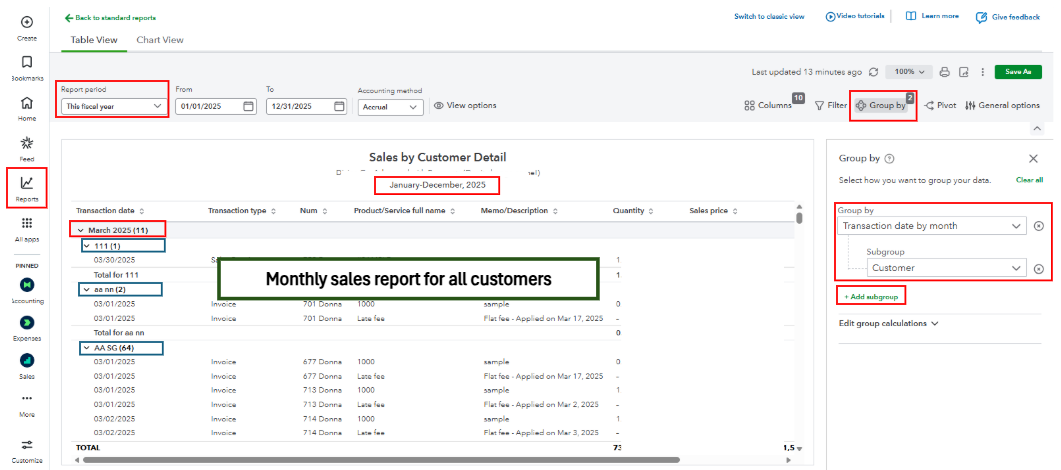The height and width of the screenshot is (470, 1061).
Task: Open the Report period dropdown
Action: [x=112, y=106]
